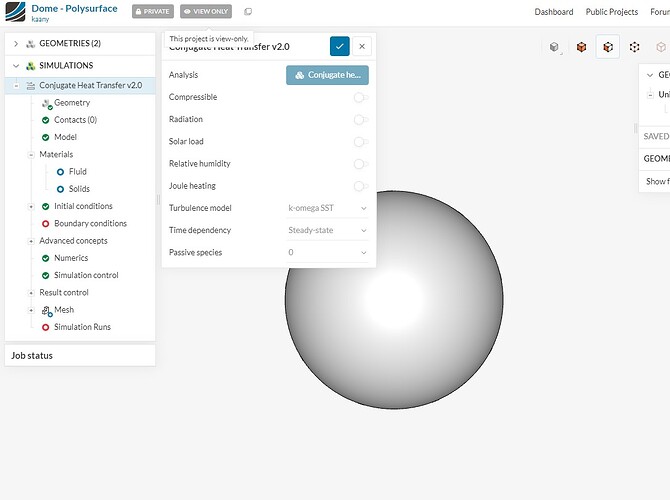670x500 pixels.
Task: Open the Passive species dropdown
Action: pyautogui.click(x=327, y=253)
